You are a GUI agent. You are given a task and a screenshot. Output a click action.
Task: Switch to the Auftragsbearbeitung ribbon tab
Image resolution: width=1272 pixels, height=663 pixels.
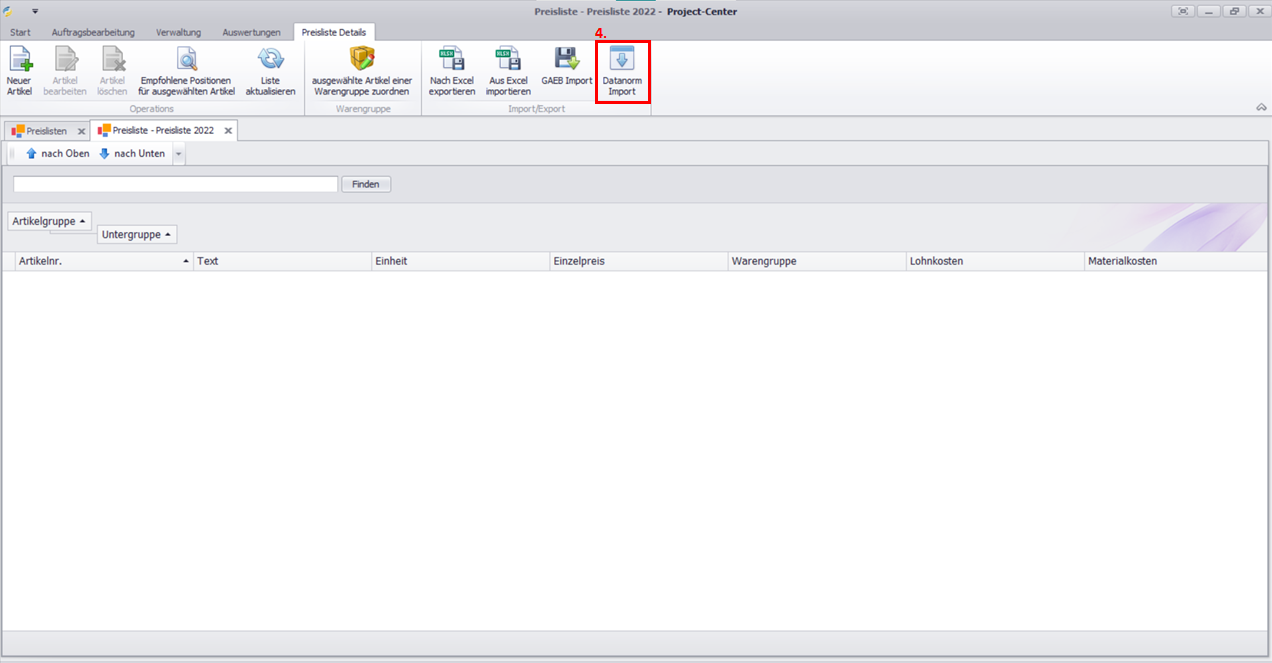(93, 32)
